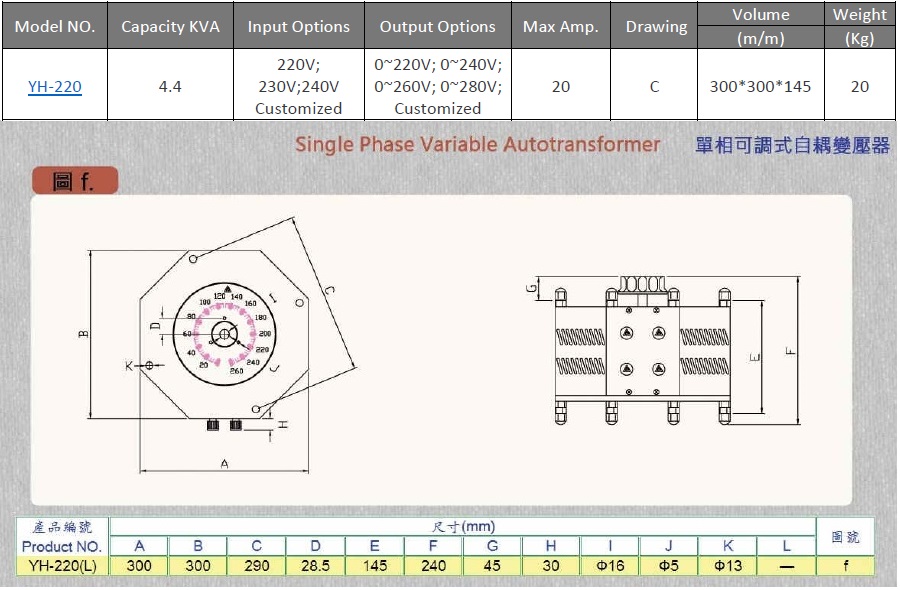Select the YH-220(L) product number cell
The height and width of the screenshot is (590, 900).
pyautogui.click(x=62, y=566)
